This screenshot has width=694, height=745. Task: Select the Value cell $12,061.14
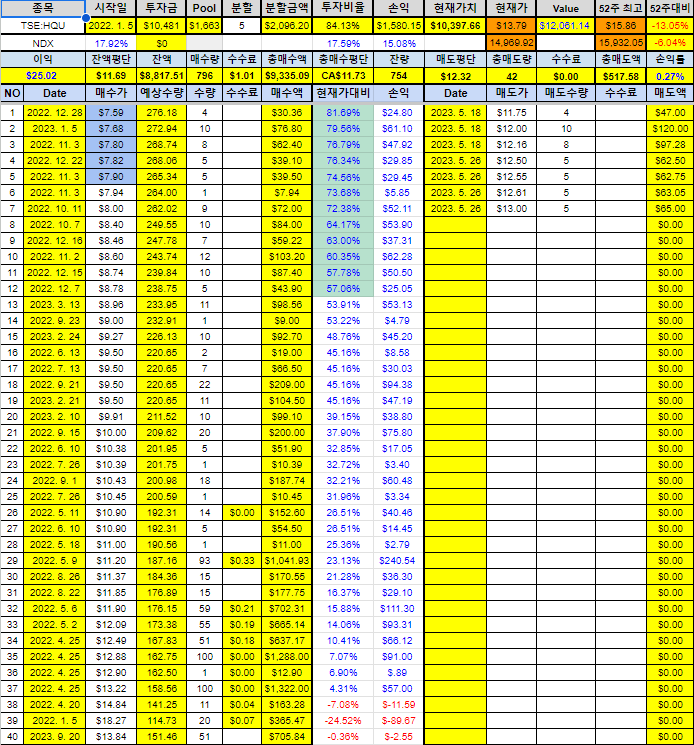[x=565, y=26]
